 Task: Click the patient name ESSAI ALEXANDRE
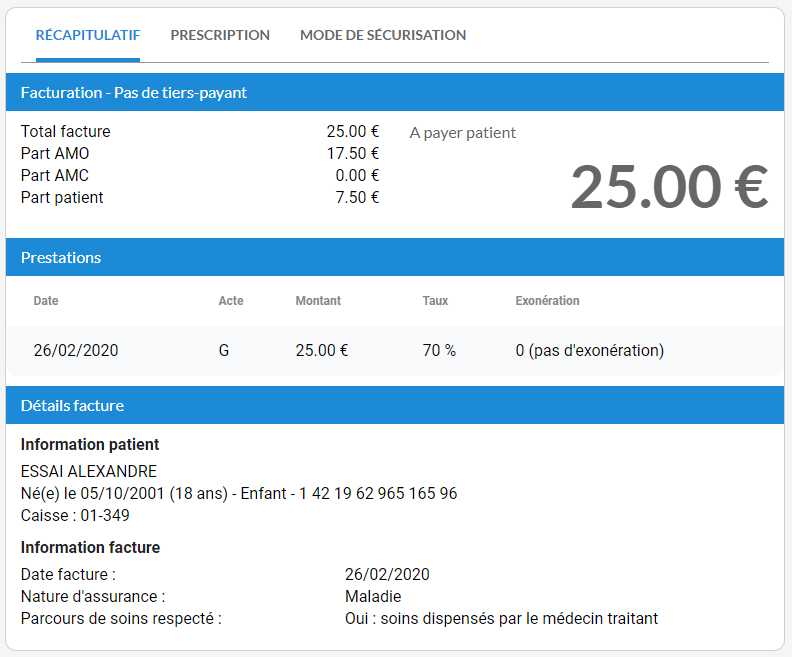click(89, 471)
